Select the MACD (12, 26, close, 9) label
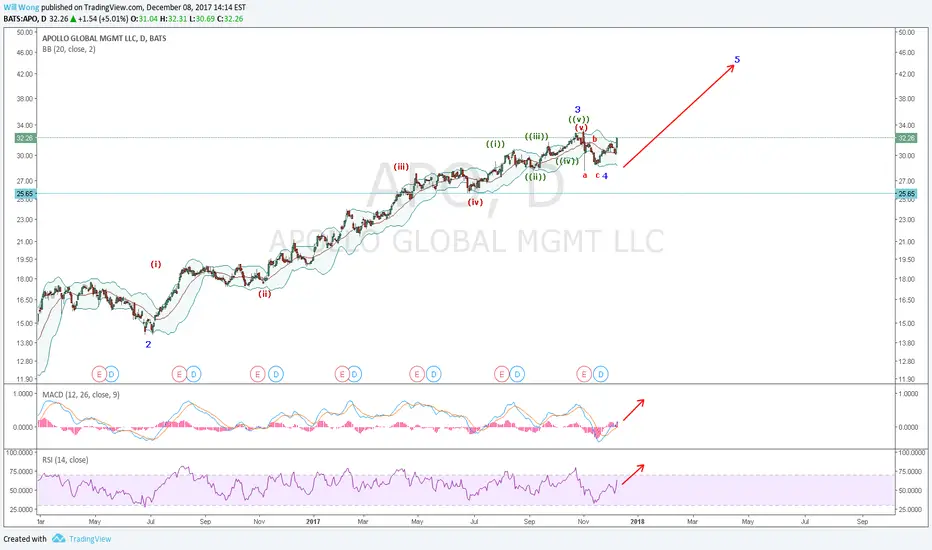932x550 pixels. [x=81, y=395]
